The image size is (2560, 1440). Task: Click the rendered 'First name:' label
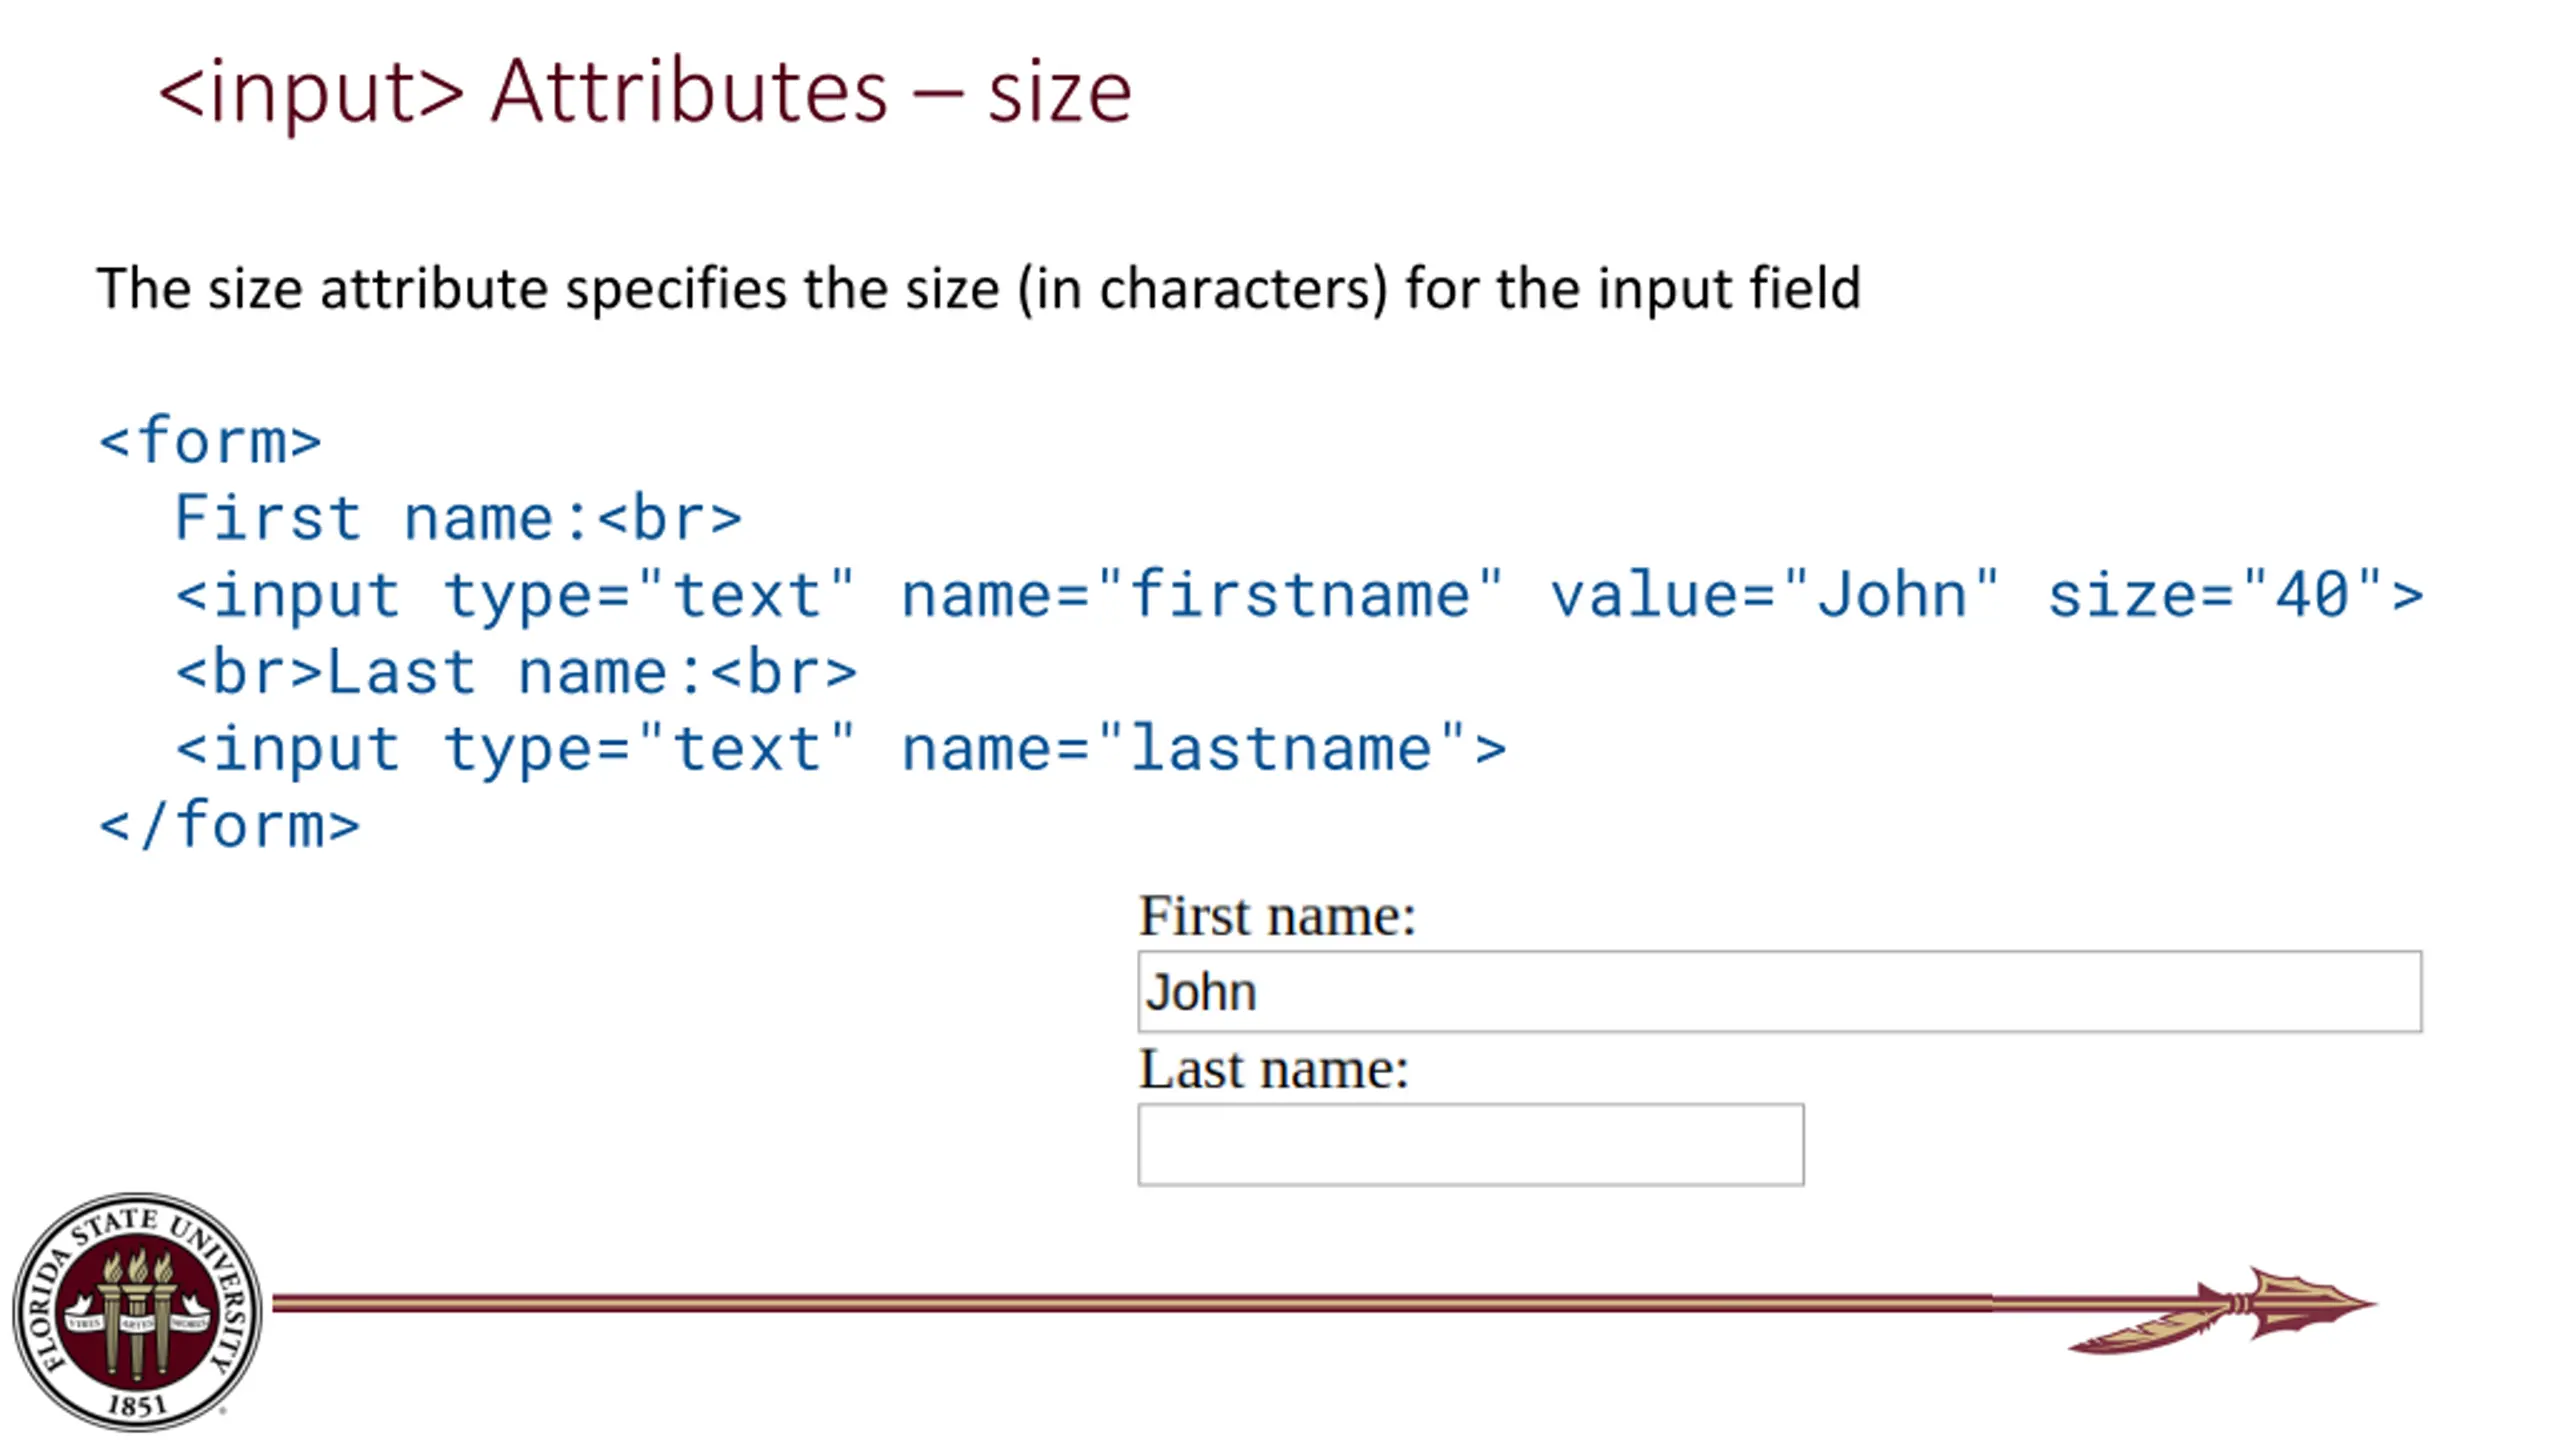[x=1277, y=915]
